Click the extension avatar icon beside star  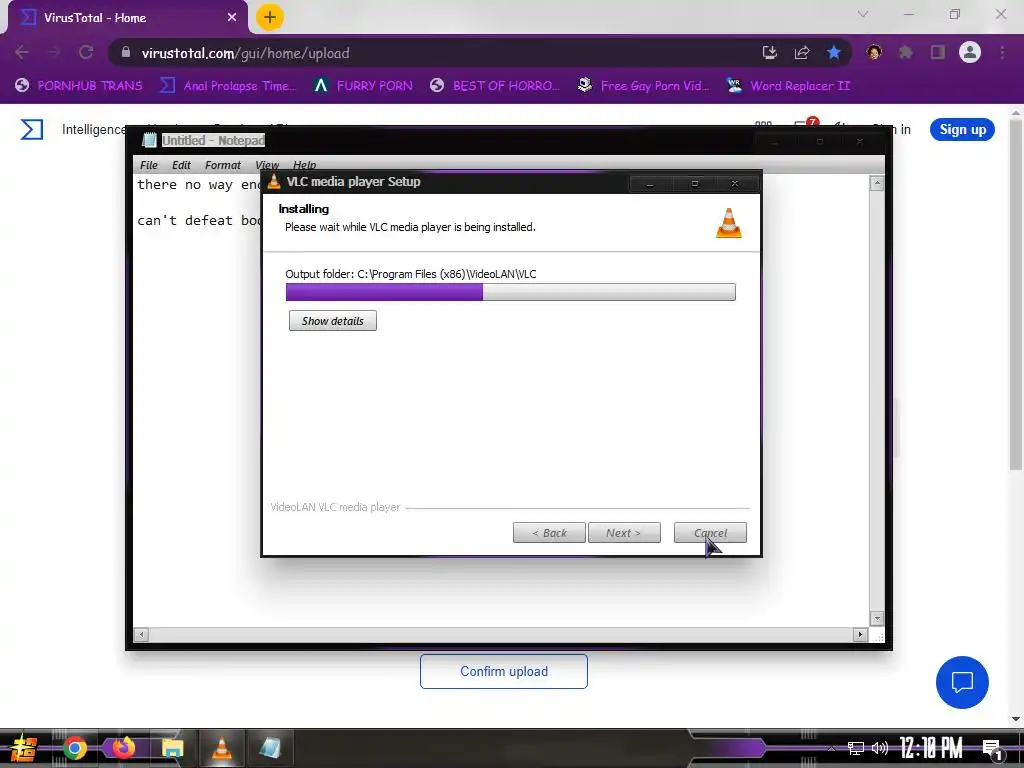pyautogui.click(x=874, y=52)
